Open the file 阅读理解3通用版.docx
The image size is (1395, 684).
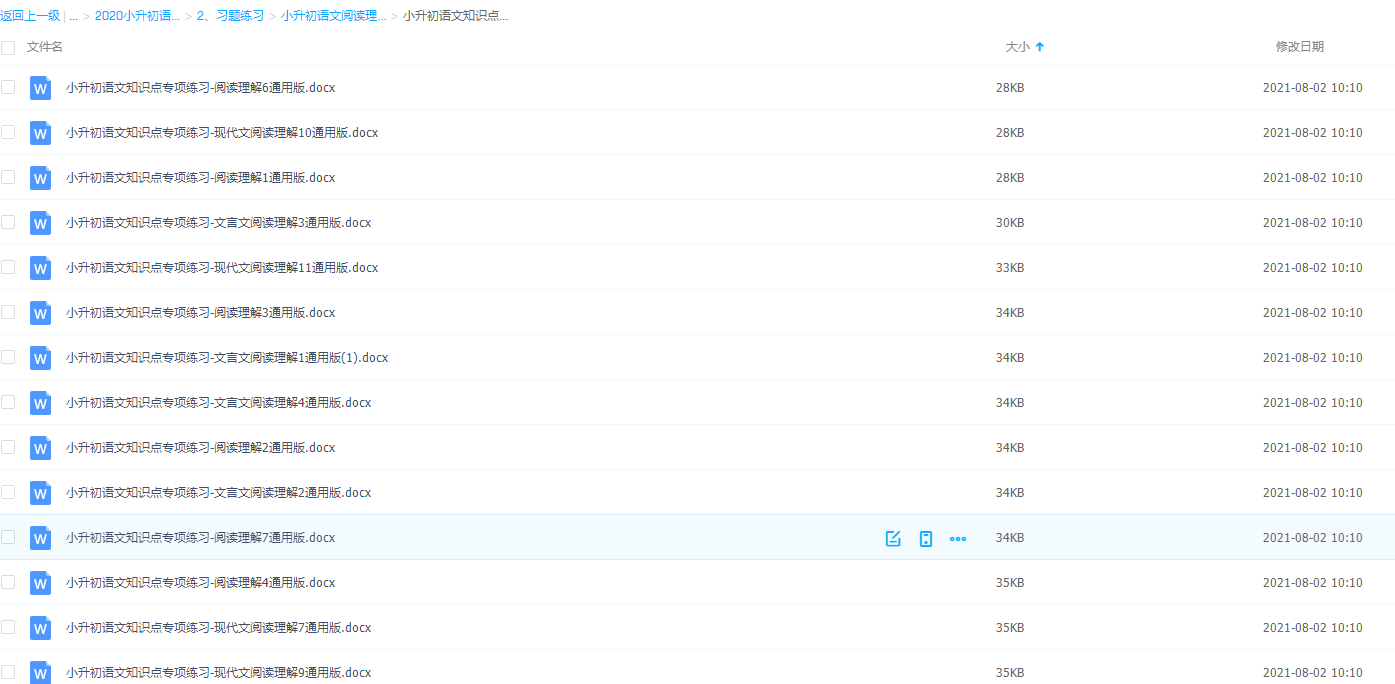(x=200, y=313)
